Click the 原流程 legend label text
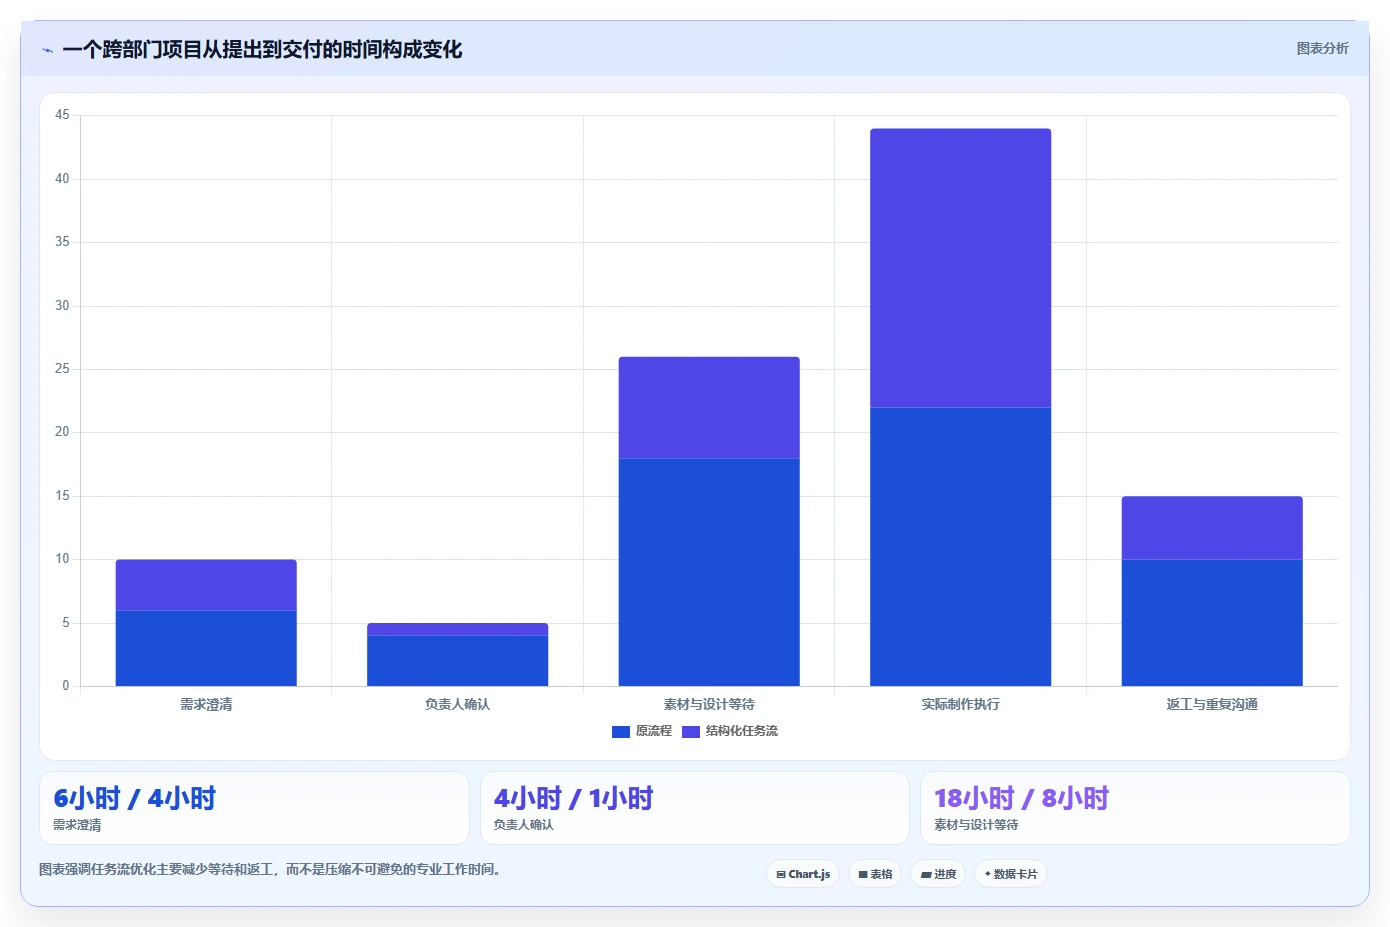Image resolution: width=1390 pixels, height=927 pixels. tap(654, 731)
